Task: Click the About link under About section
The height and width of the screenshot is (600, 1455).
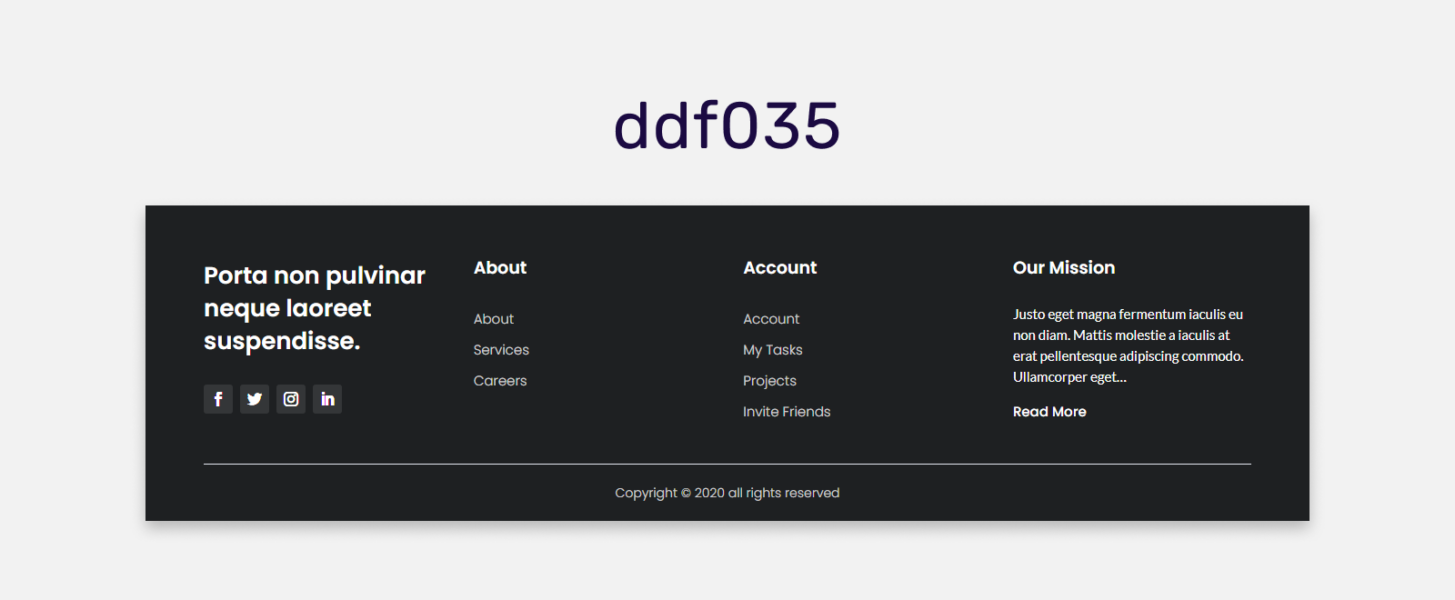Action: coord(493,318)
